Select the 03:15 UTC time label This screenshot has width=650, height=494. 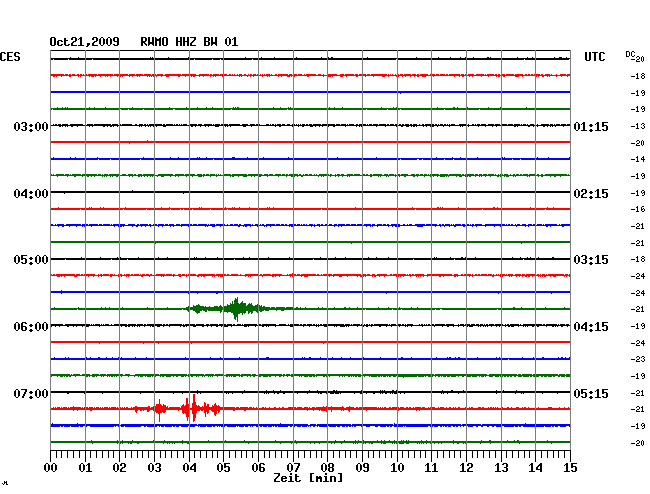tap(591, 260)
